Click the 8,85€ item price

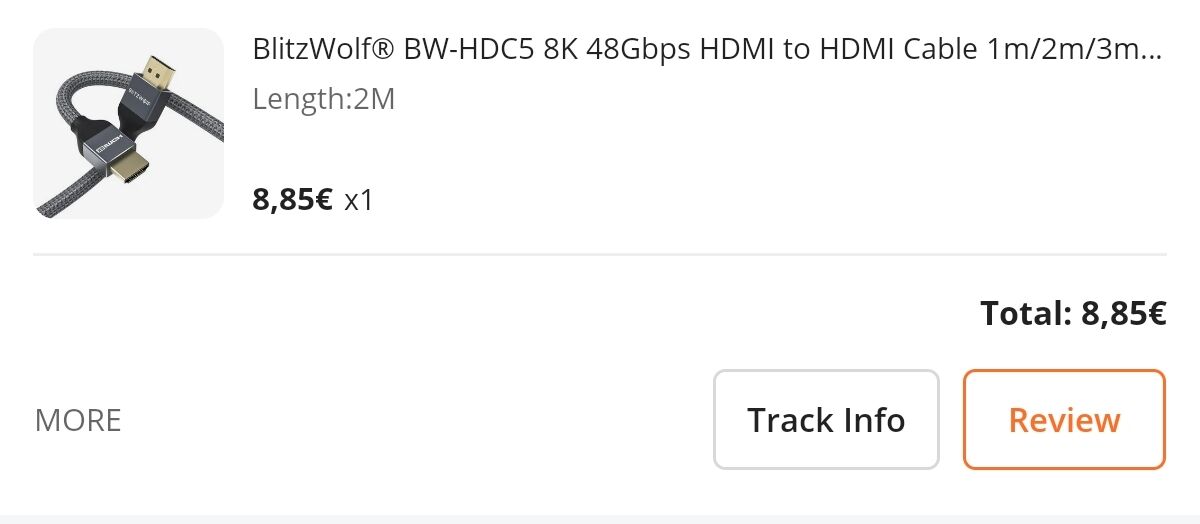(292, 199)
